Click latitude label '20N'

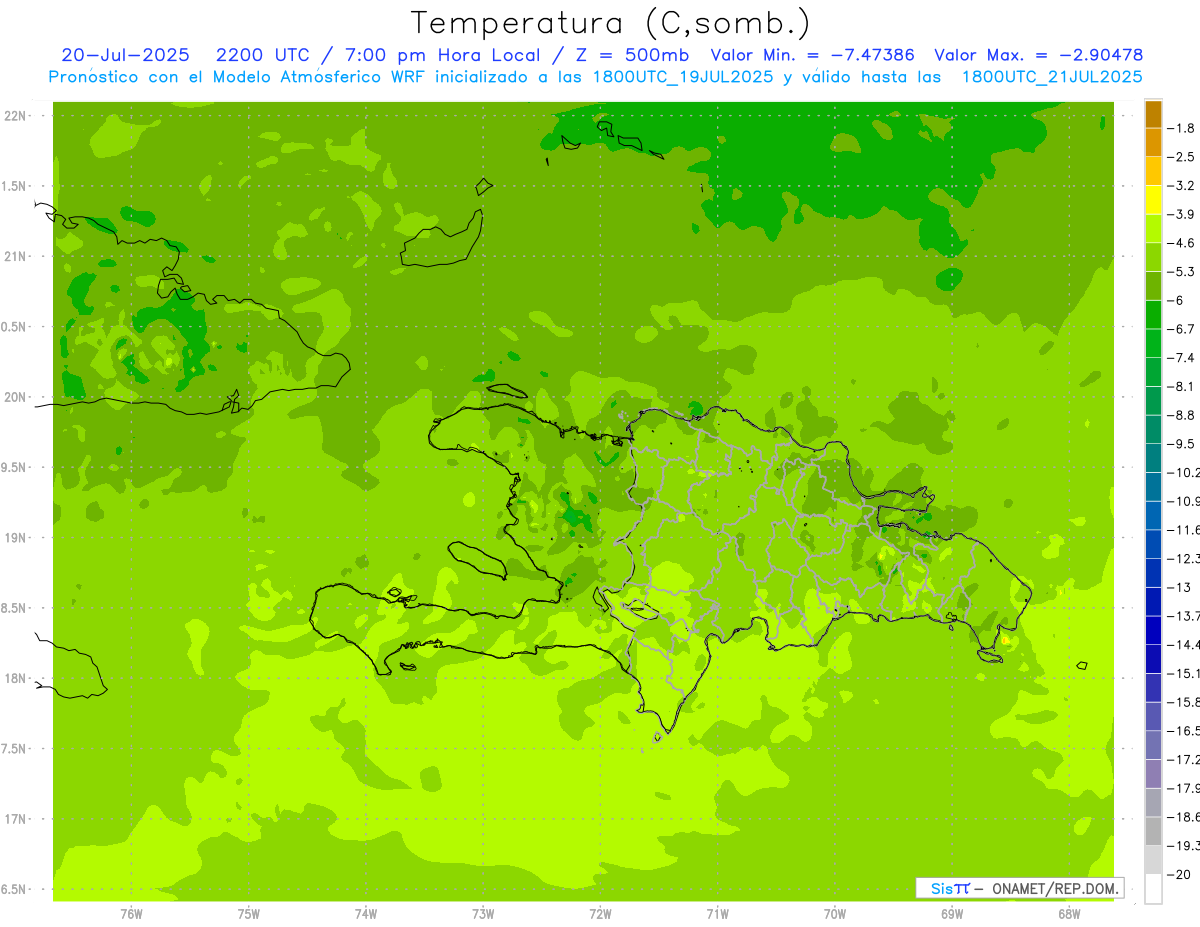point(16,397)
